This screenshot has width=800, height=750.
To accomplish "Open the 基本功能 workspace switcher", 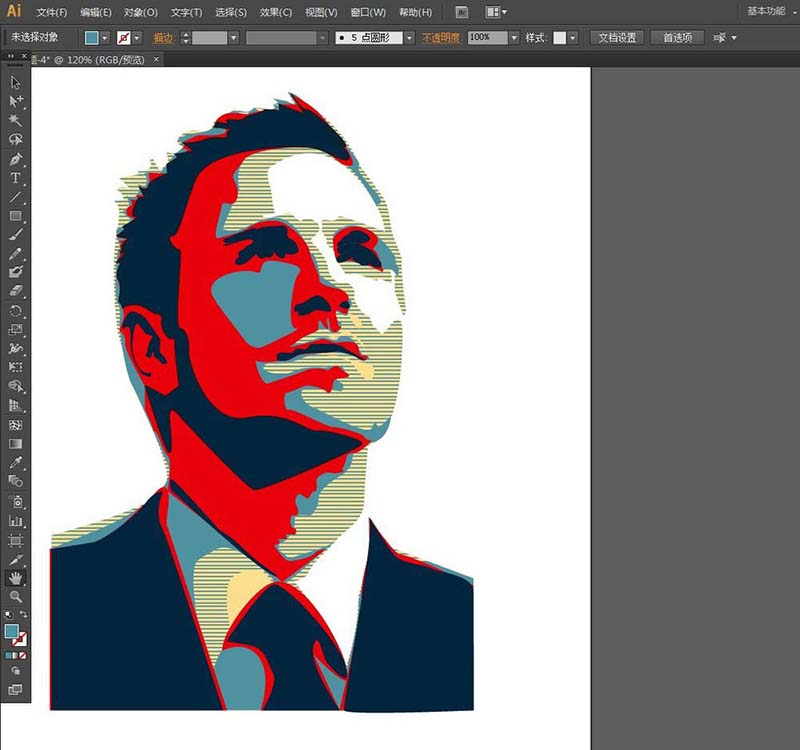I will pyautogui.click(x=770, y=11).
